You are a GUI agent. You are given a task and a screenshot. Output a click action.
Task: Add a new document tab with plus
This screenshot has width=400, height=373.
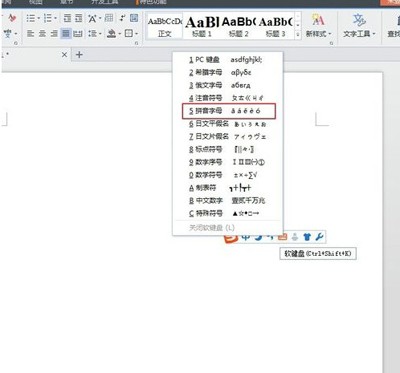coord(79,54)
